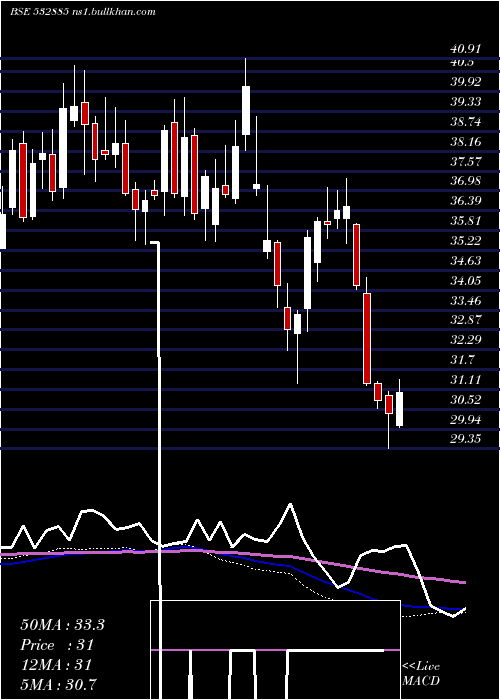Click the 35.22 price axis label
The image size is (500, 700).
[x=466, y=242]
